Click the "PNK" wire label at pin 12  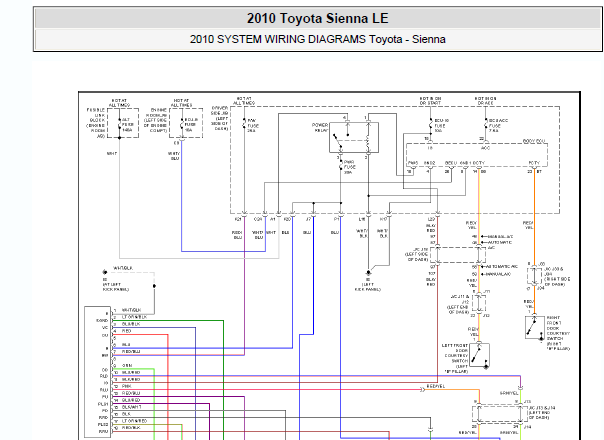[126, 386]
